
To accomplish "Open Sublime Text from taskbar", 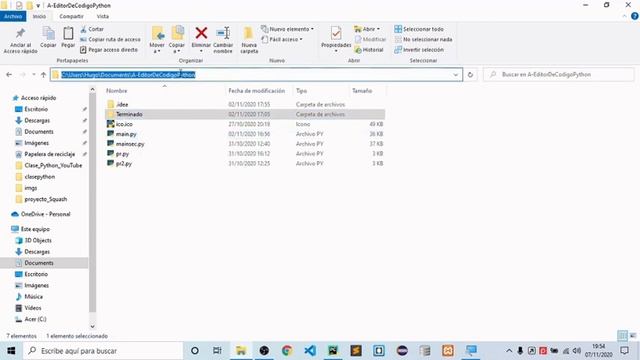I will point(356,351).
